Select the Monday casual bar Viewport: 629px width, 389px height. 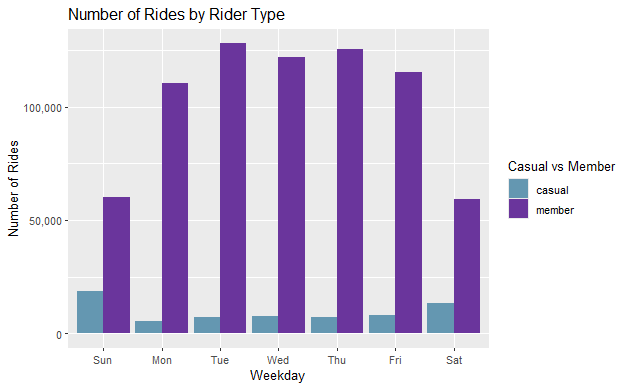click(148, 327)
